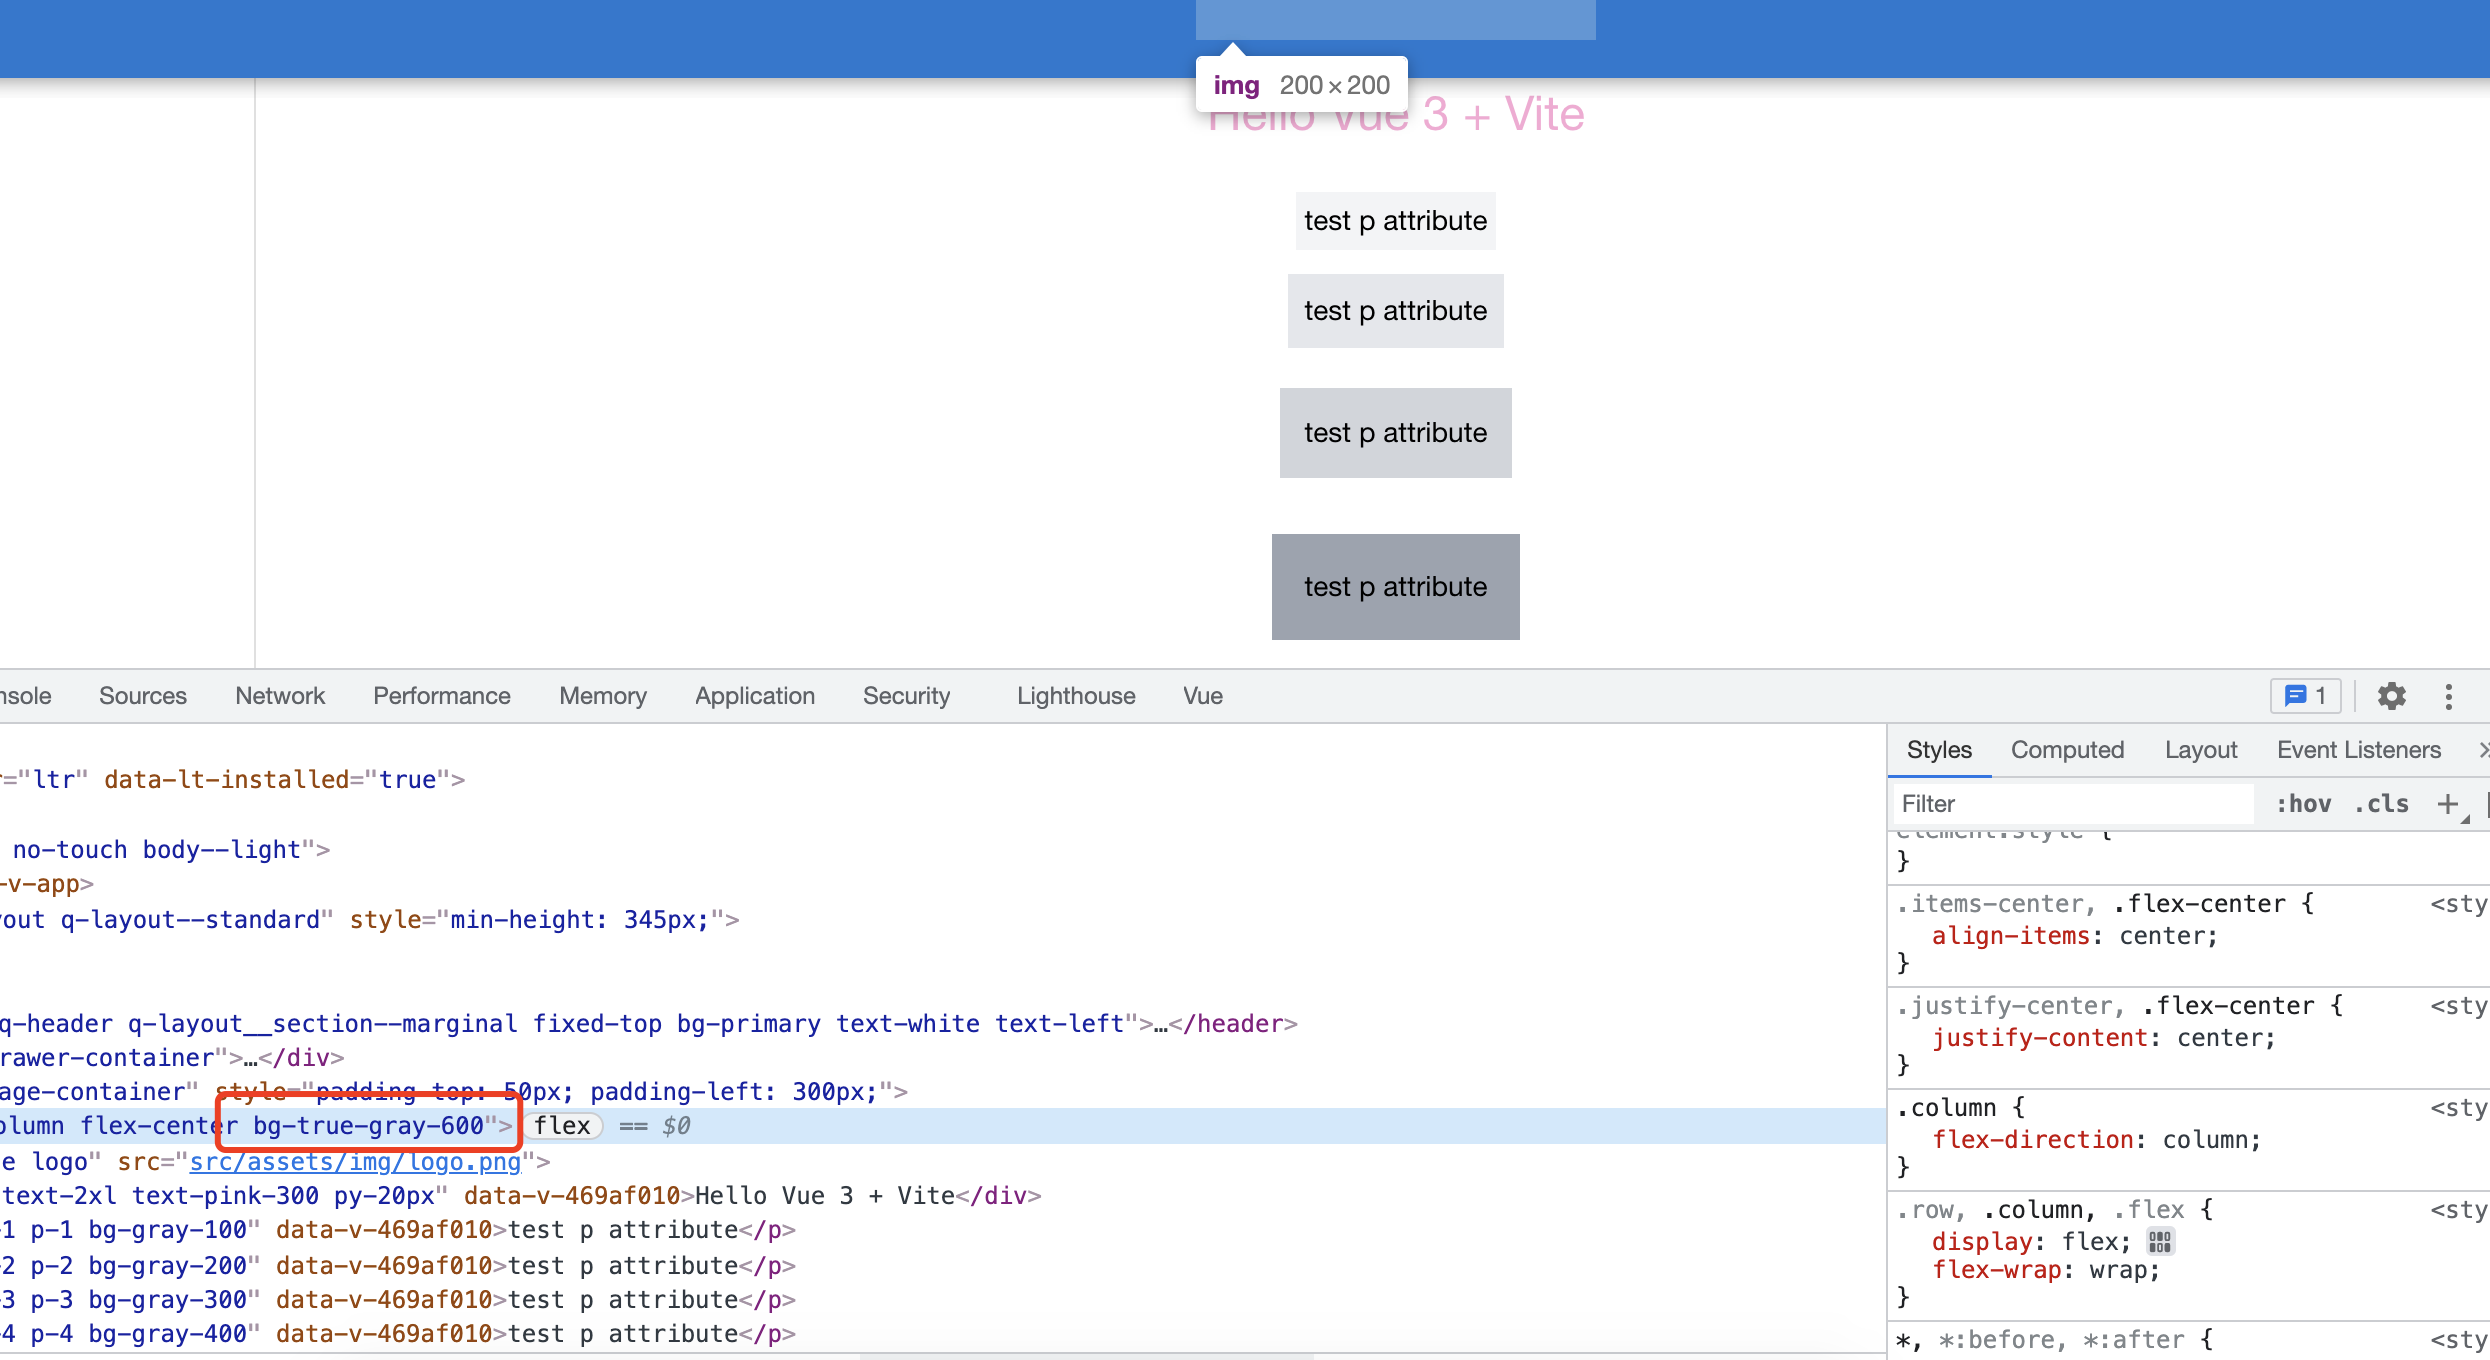This screenshot has width=2490, height=1360.
Task: Open DevTools settings with the gear icon
Action: (x=2392, y=696)
